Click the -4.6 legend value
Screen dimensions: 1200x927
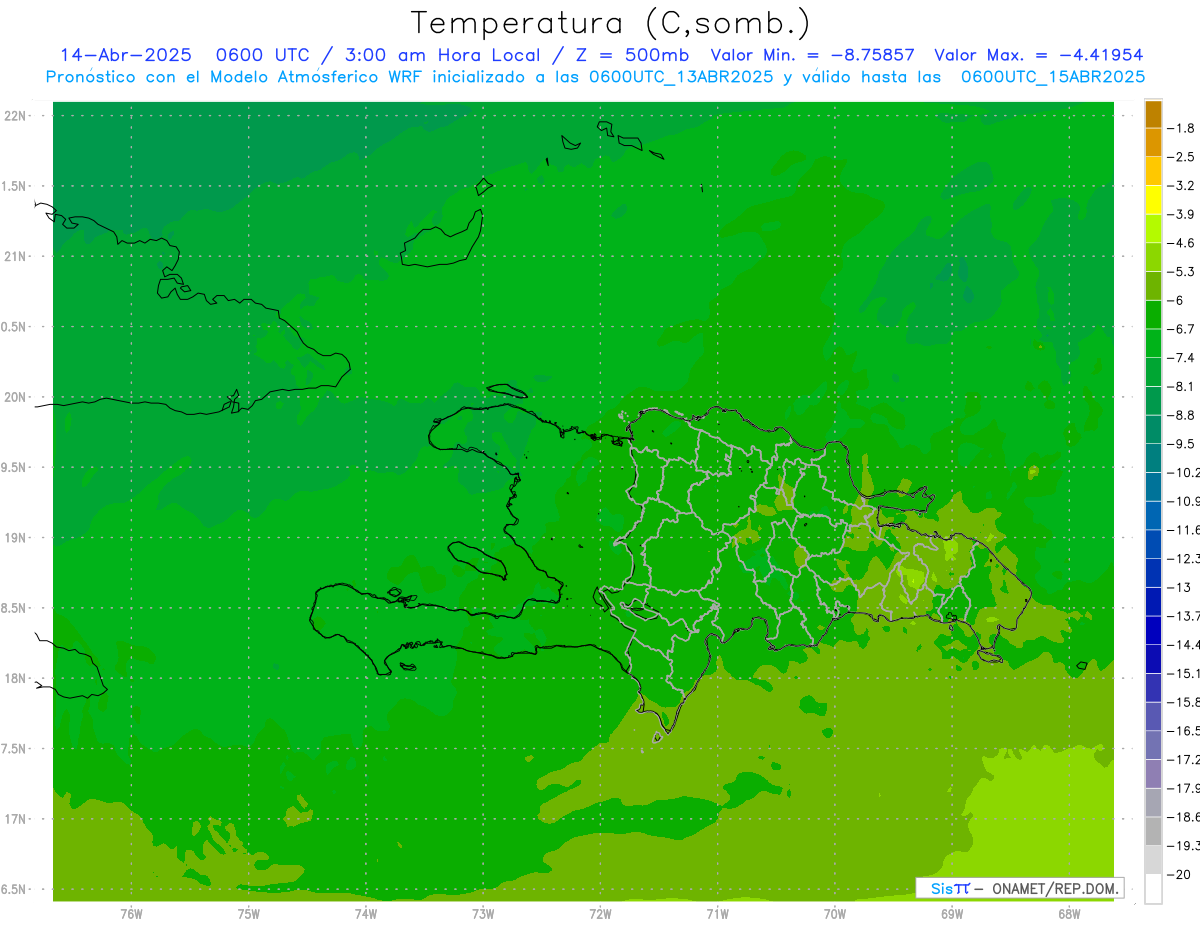coord(1183,243)
